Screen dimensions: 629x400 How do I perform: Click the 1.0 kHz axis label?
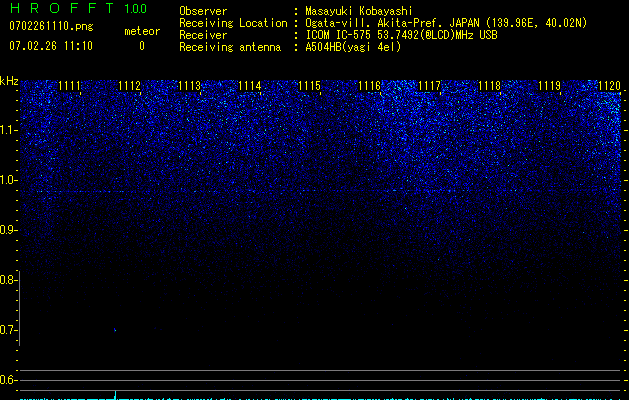coord(8,180)
